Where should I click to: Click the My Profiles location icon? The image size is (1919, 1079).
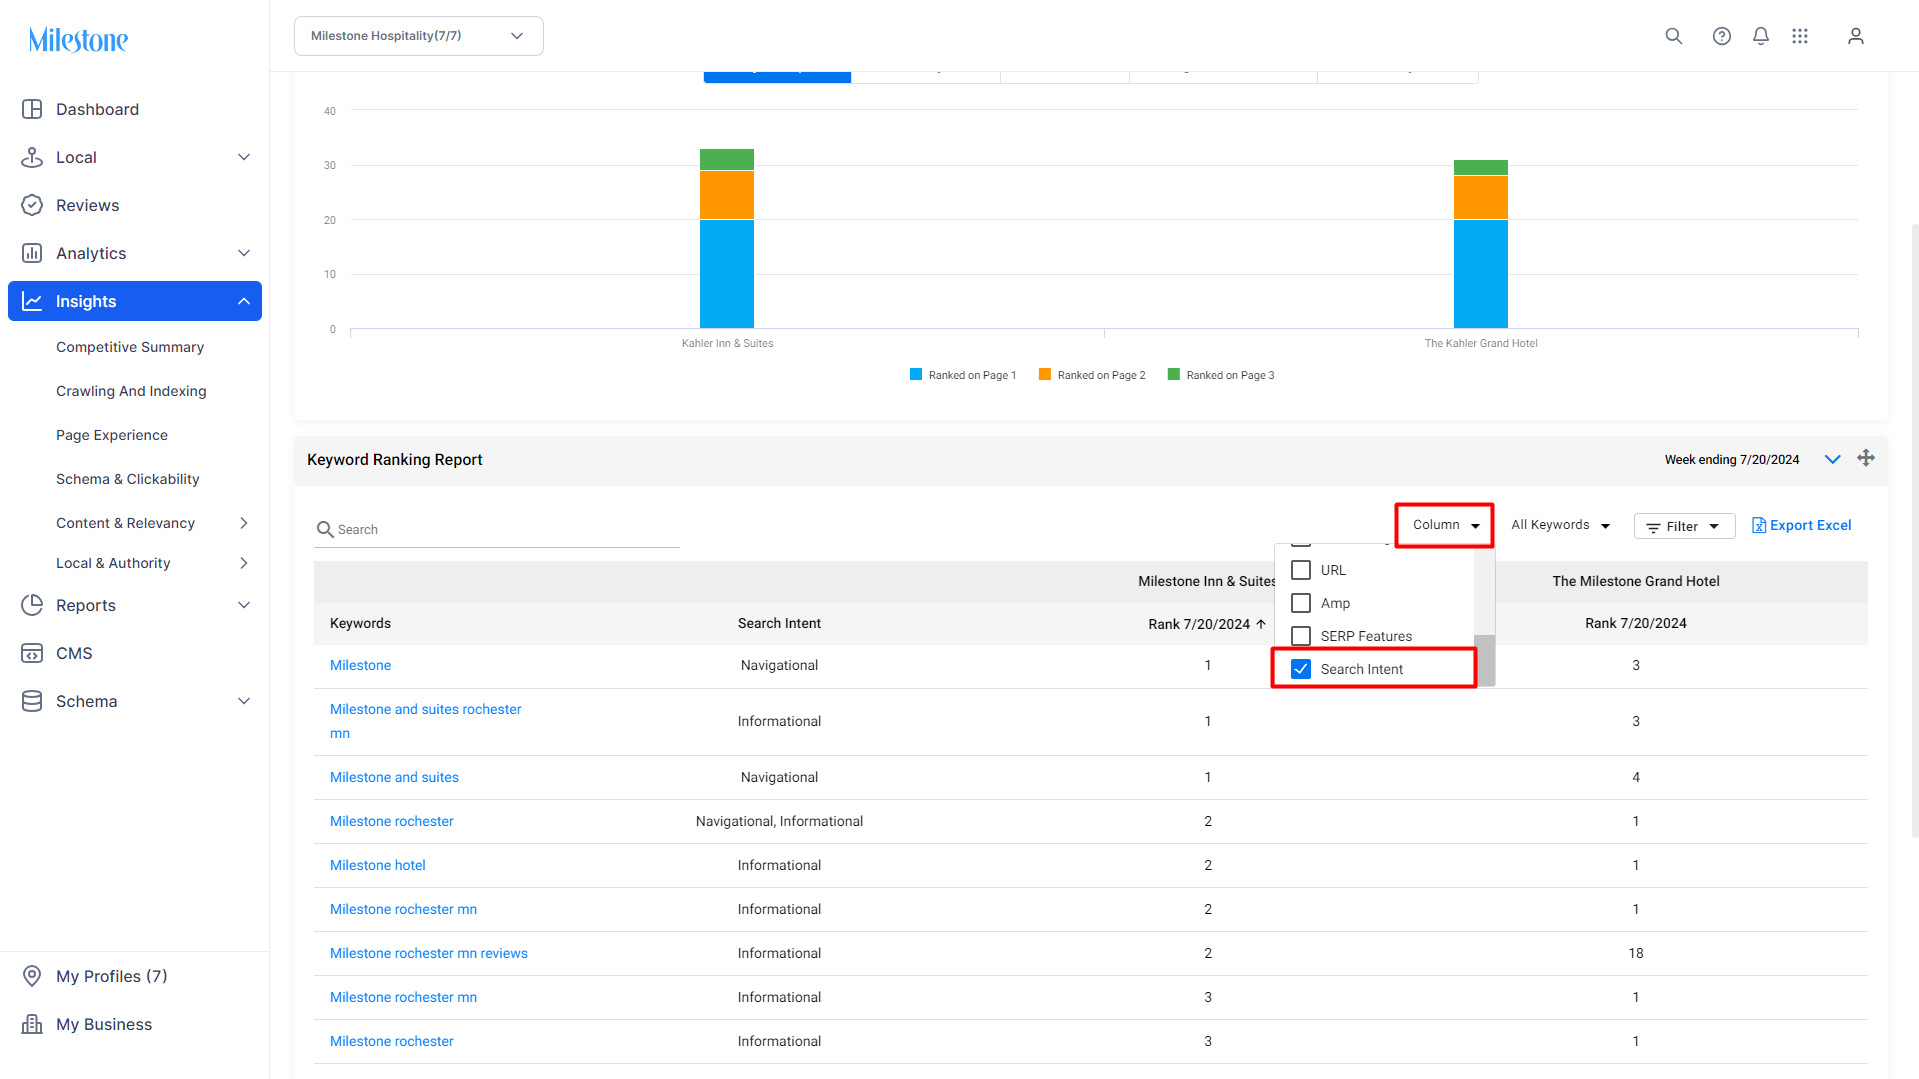coord(32,976)
